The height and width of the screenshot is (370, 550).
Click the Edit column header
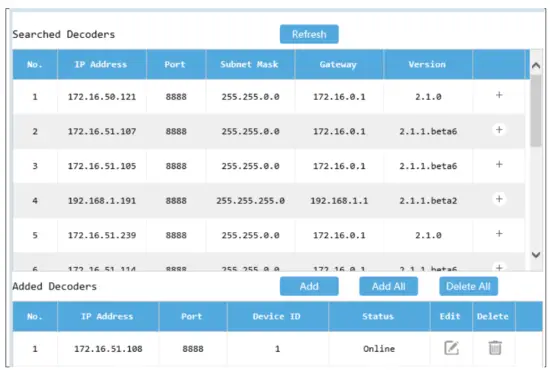[x=451, y=316]
